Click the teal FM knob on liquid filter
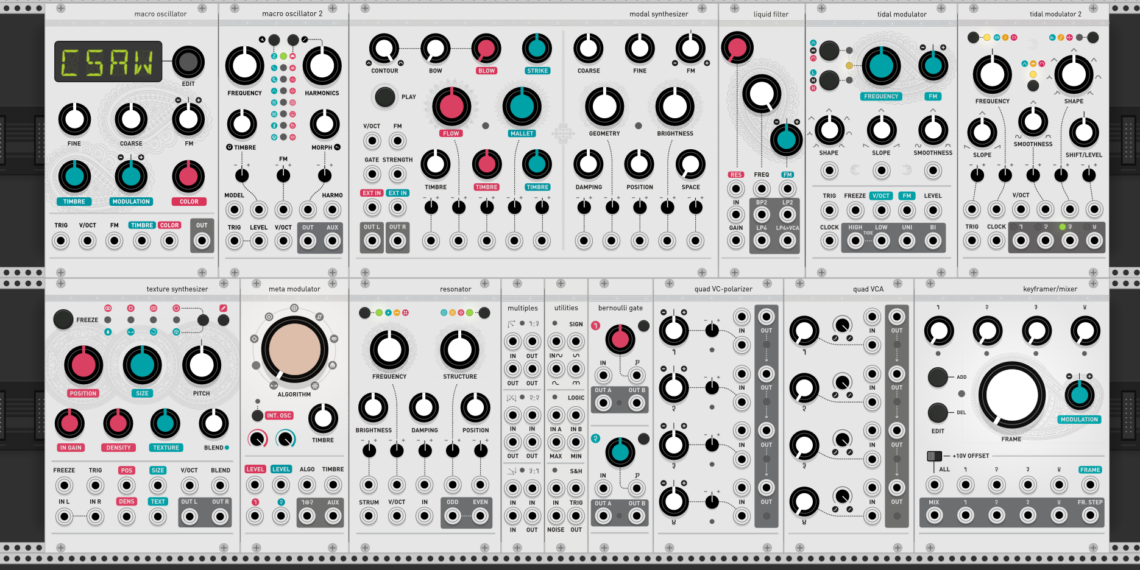The height and width of the screenshot is (570, 1140). click(x=787, y=140)
